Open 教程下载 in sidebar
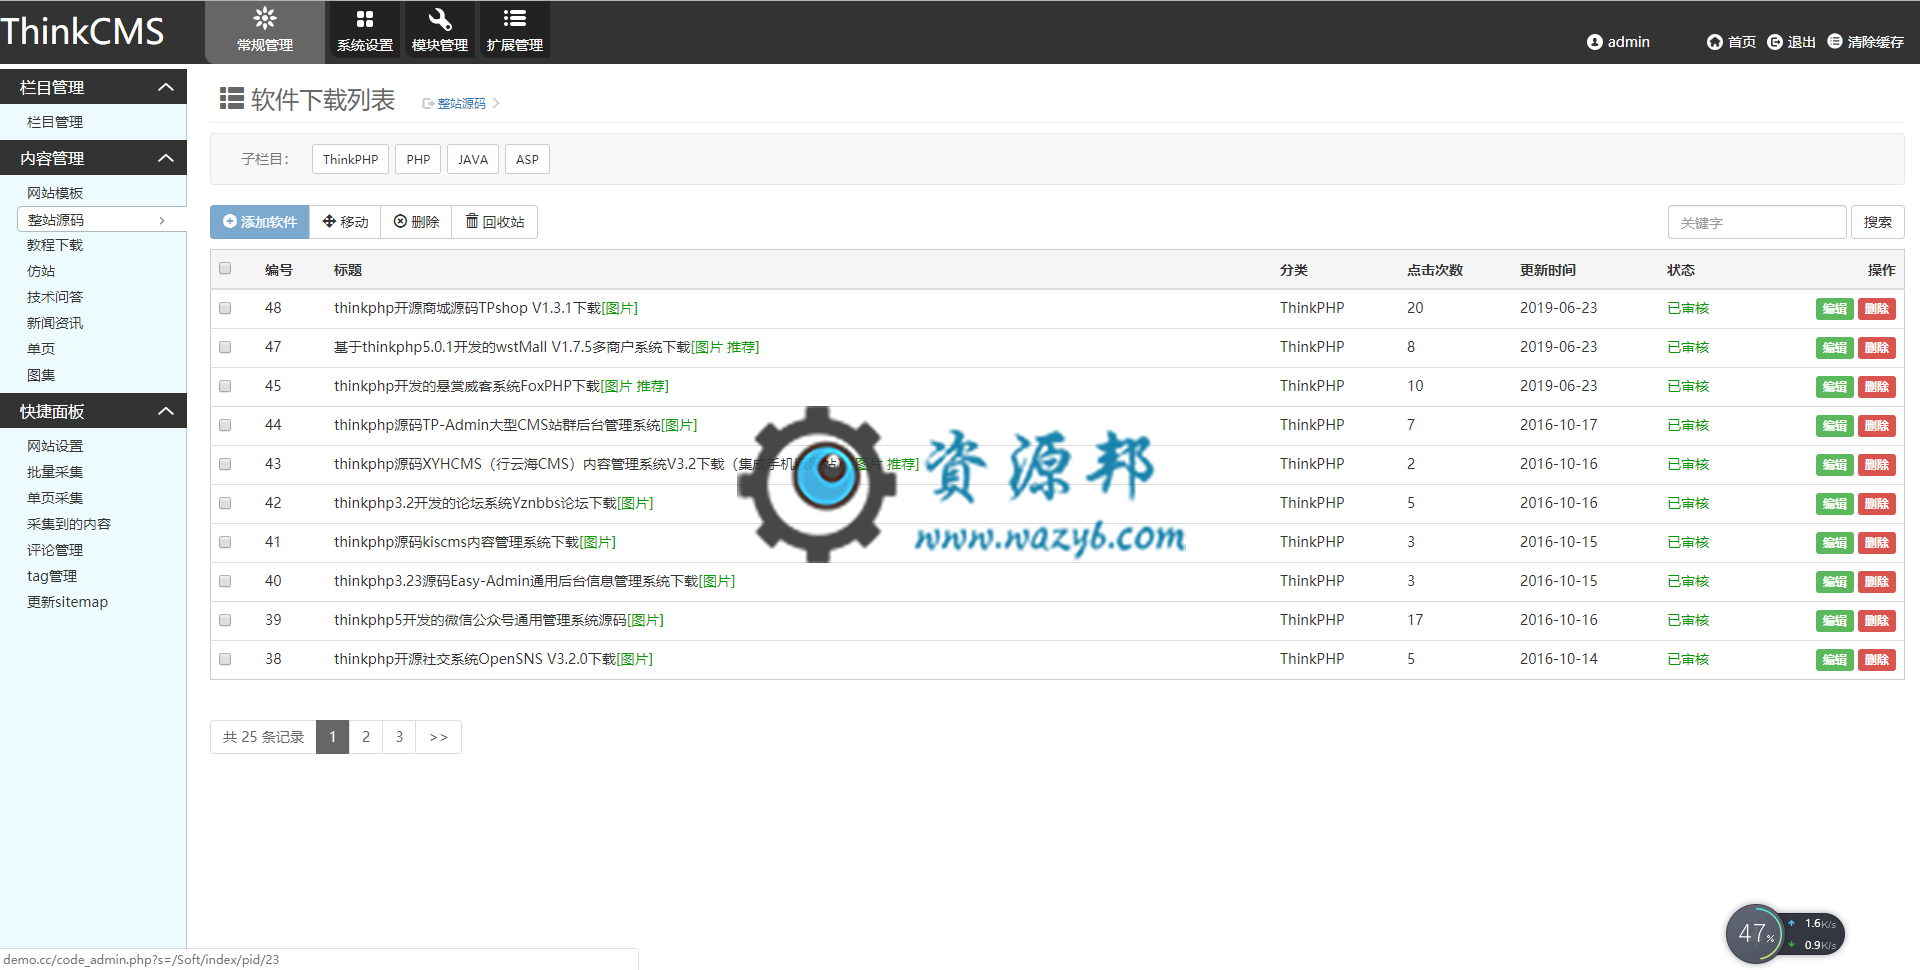 55,245
